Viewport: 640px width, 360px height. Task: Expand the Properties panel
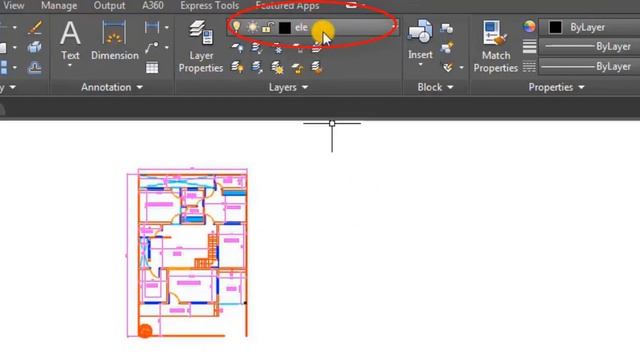tap(556, 87)
